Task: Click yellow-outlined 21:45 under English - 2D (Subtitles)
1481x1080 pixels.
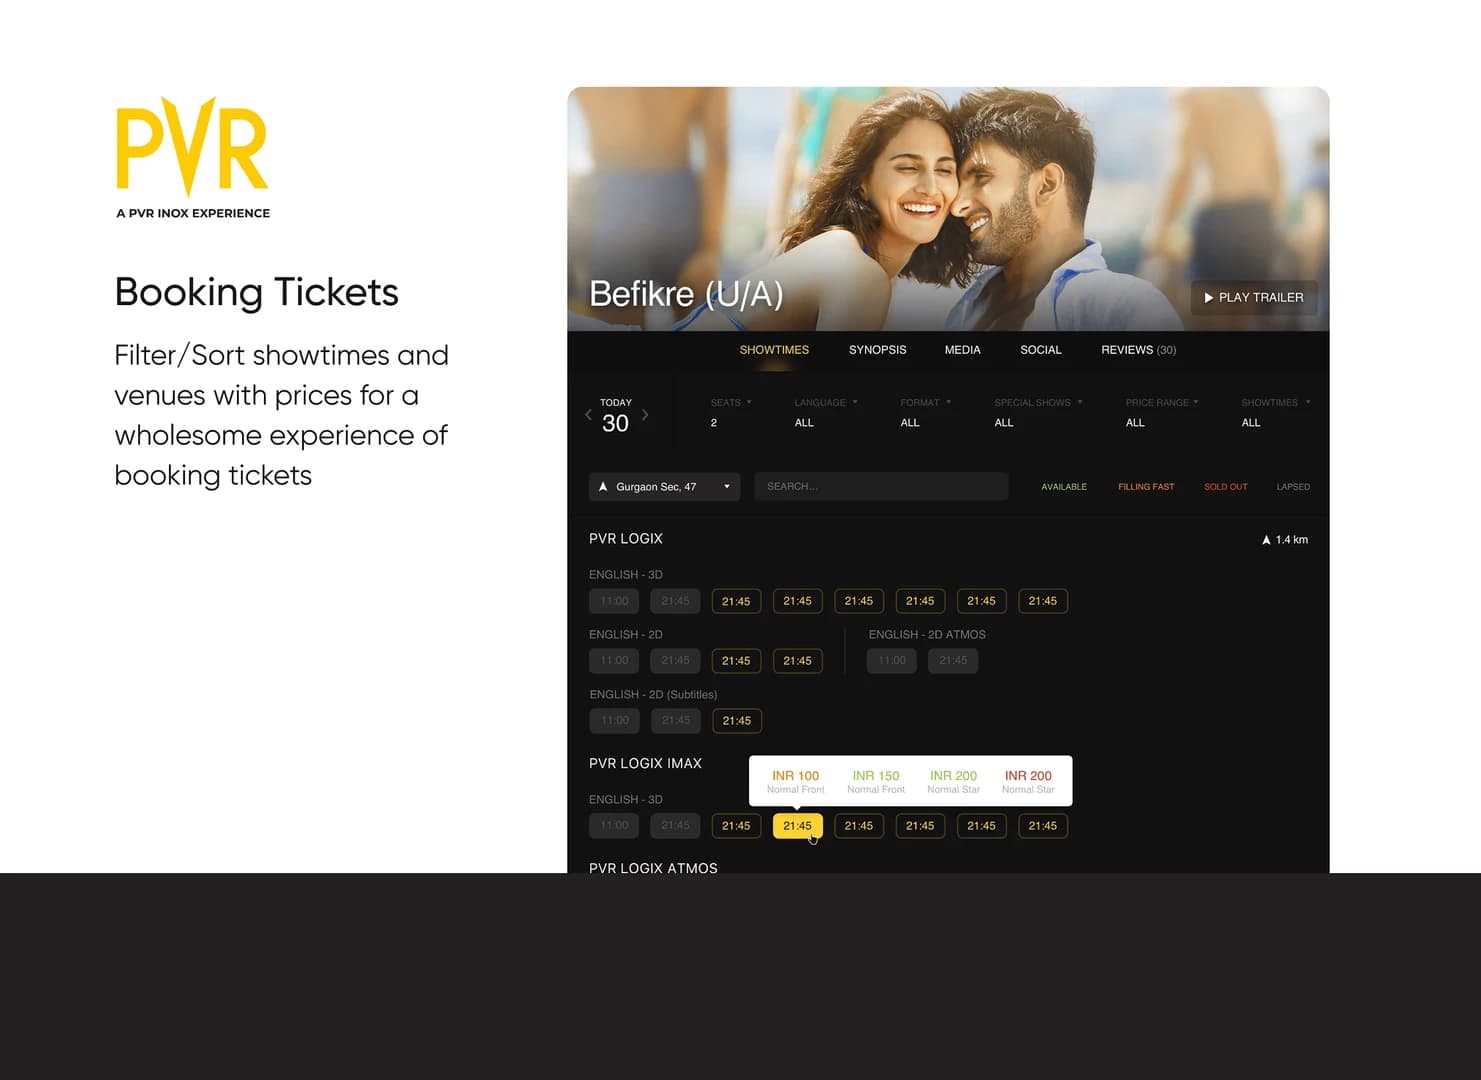Action: (x=736, y=721)
